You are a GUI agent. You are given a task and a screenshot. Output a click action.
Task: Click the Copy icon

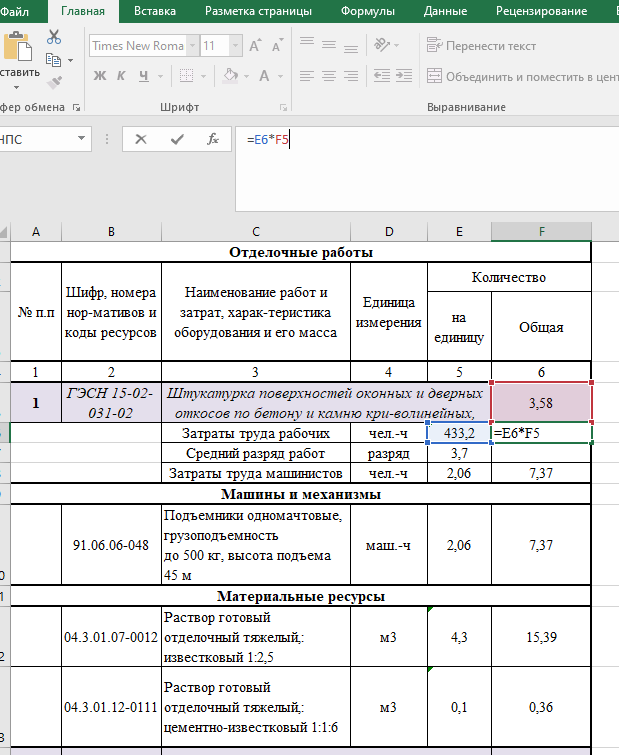tap(53, 60)
